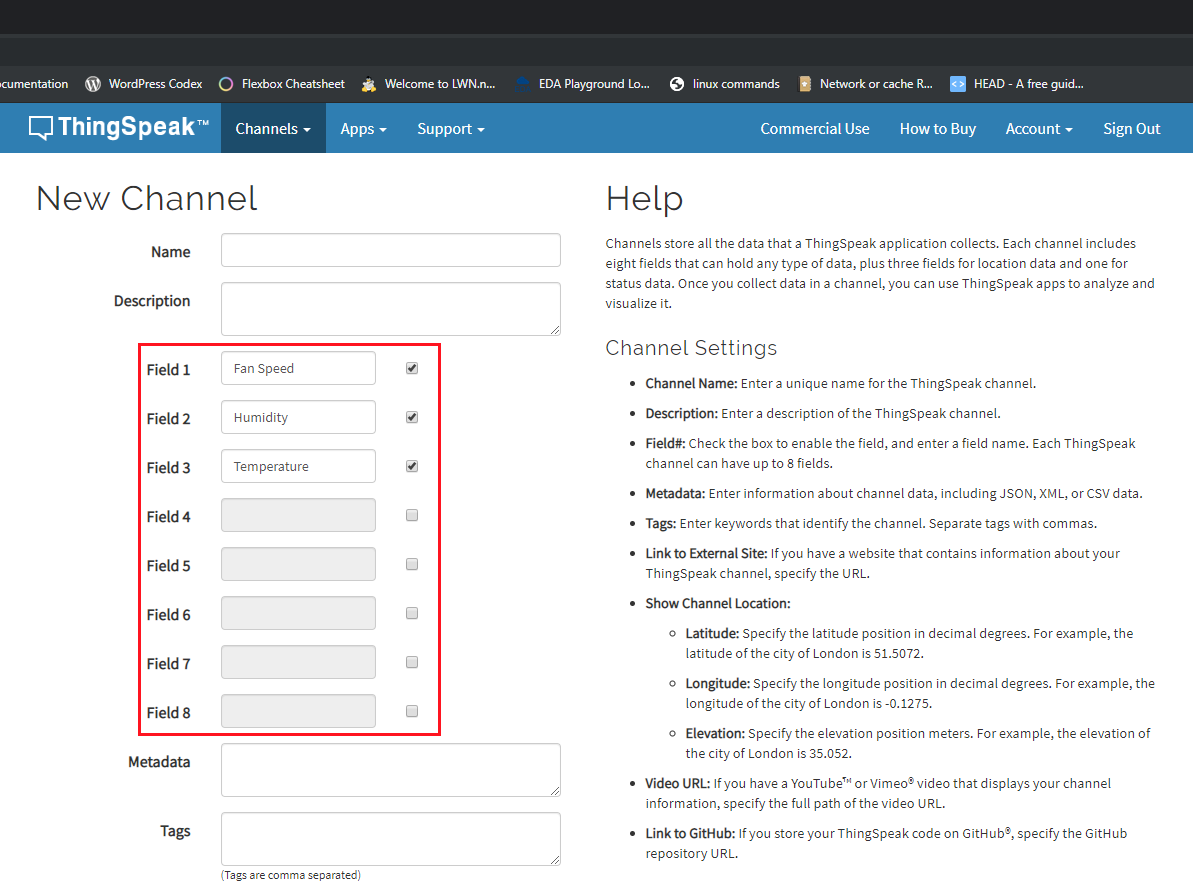Click the disabled Field 6 input box
This screenshot has width=1193, height=885.
tap(298, 613)
